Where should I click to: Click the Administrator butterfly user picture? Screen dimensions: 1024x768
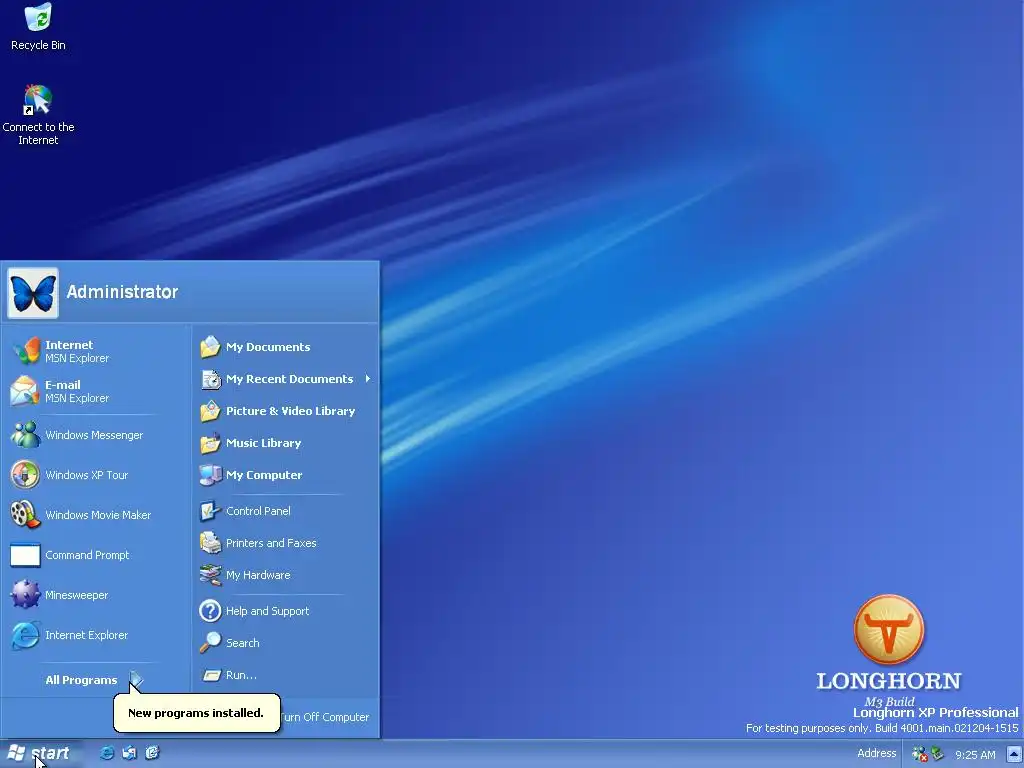tap(33, 293)
